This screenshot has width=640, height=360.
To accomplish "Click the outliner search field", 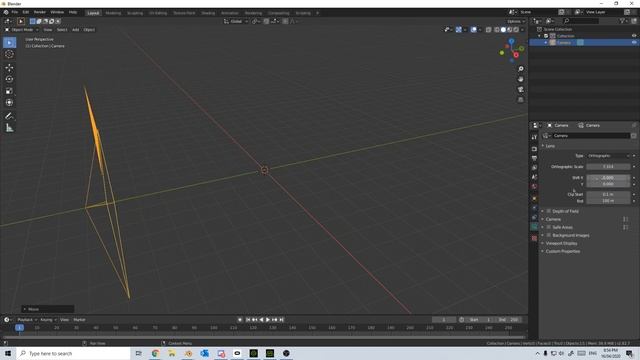I will 581,21.
